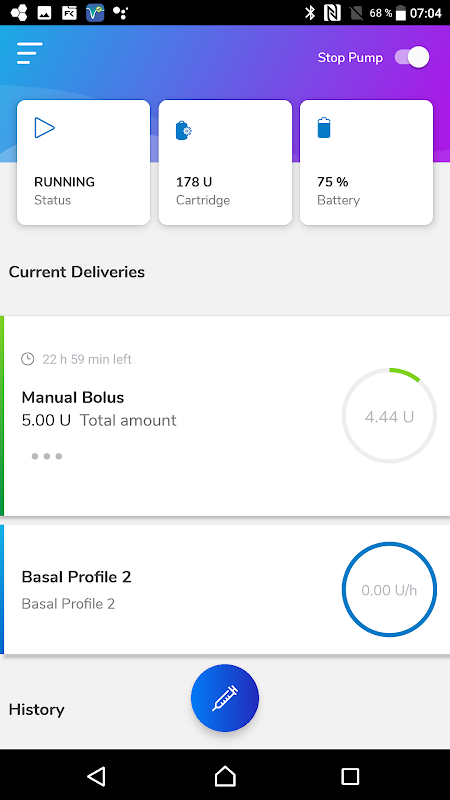Open the 178 U Cartridge card
Image resolution: width=450 pixels, height=800 pixels.
tap(225, 162)
